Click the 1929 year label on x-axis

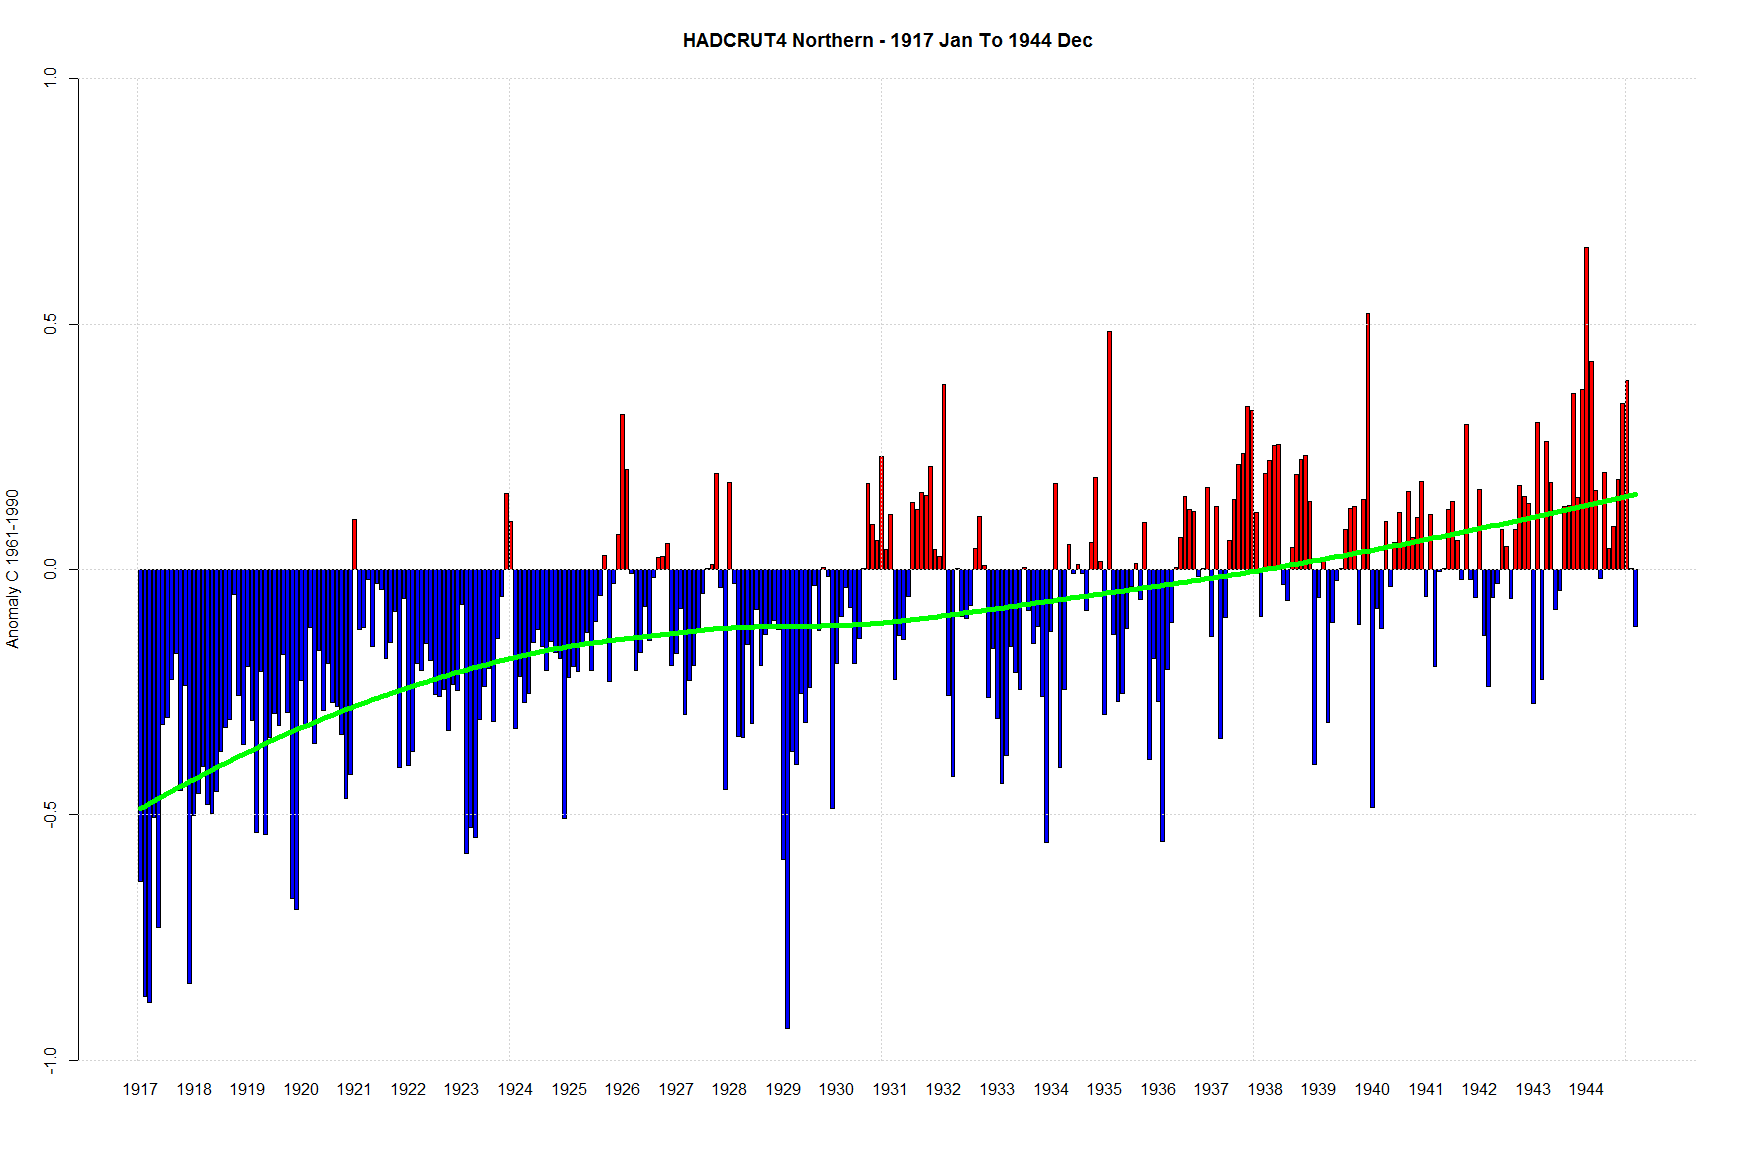[783, 1089]
